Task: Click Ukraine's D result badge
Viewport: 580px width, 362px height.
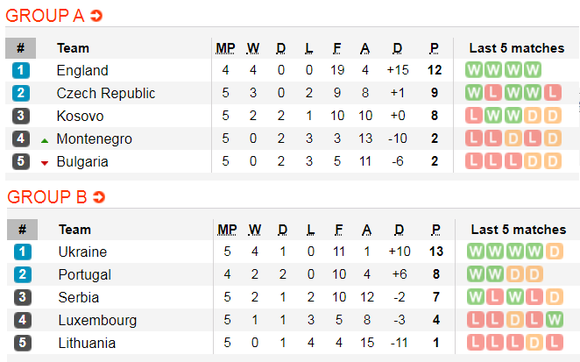Action: click(x=554, y=251)
